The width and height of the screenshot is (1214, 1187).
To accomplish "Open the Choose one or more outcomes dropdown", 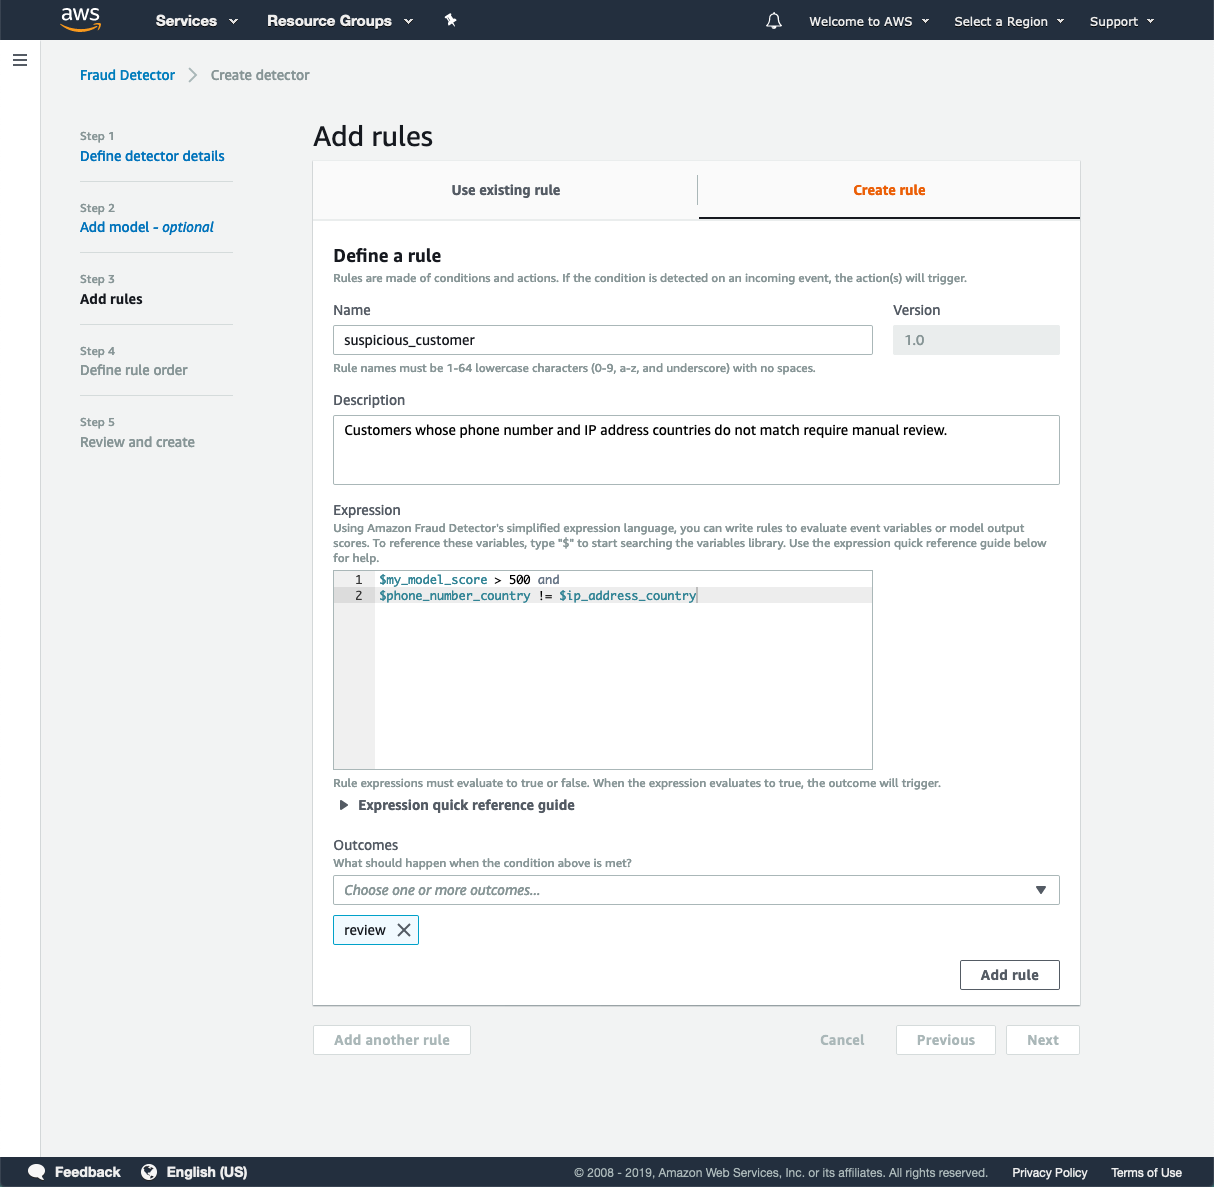I will point(696,890).
